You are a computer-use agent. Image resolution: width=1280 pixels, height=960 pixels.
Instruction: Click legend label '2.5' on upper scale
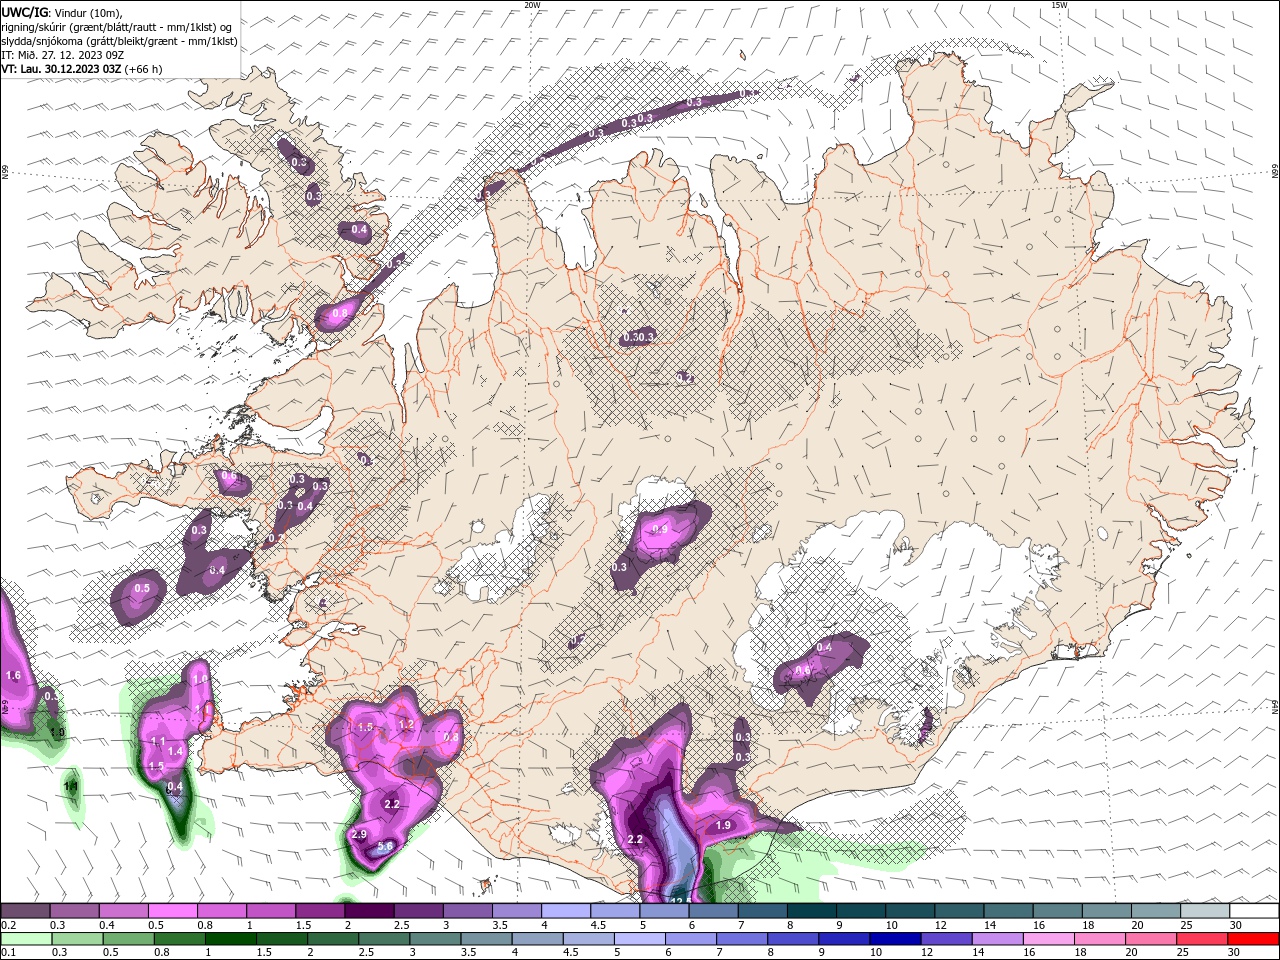tap(402, 925)
